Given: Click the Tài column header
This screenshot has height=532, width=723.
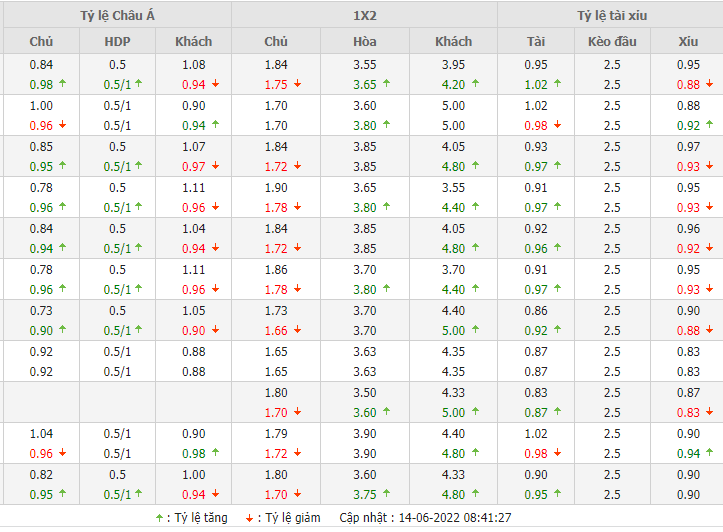Looking at the screenshot, I should 536,41.
